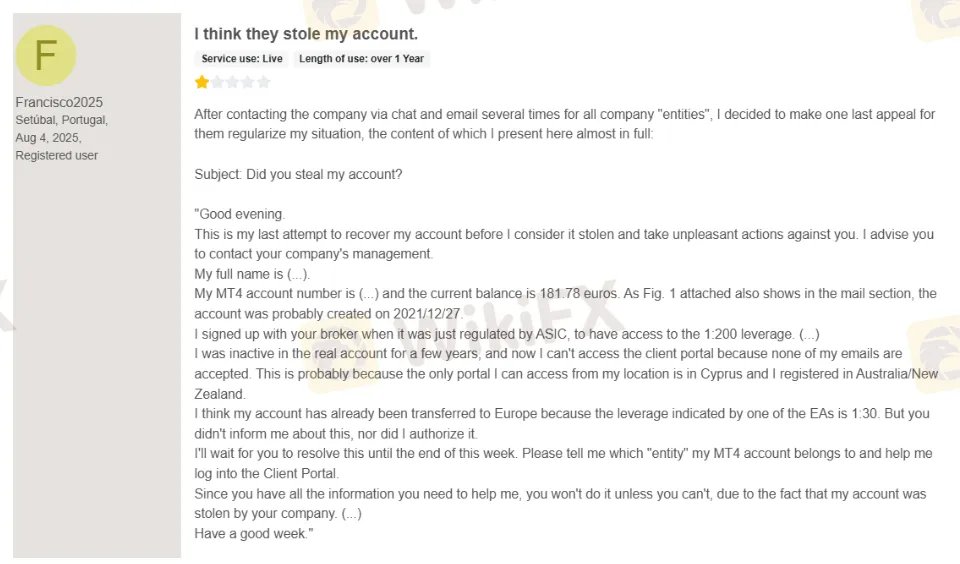This screenshot has width=960, height=564.
Task: Click the "Length of use: over 1 Year" tag
Action: click(x=361, y=59)
